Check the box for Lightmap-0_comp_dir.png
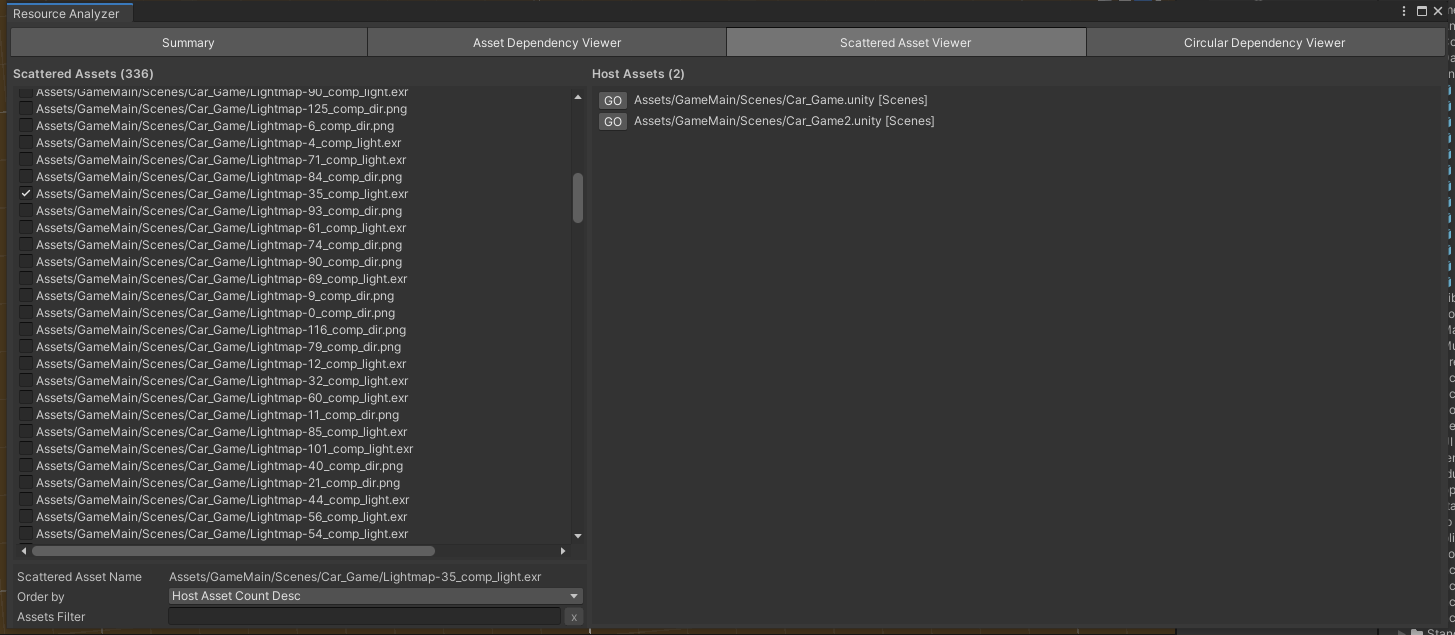This screenshot has width=1455, height=635. 26,312
